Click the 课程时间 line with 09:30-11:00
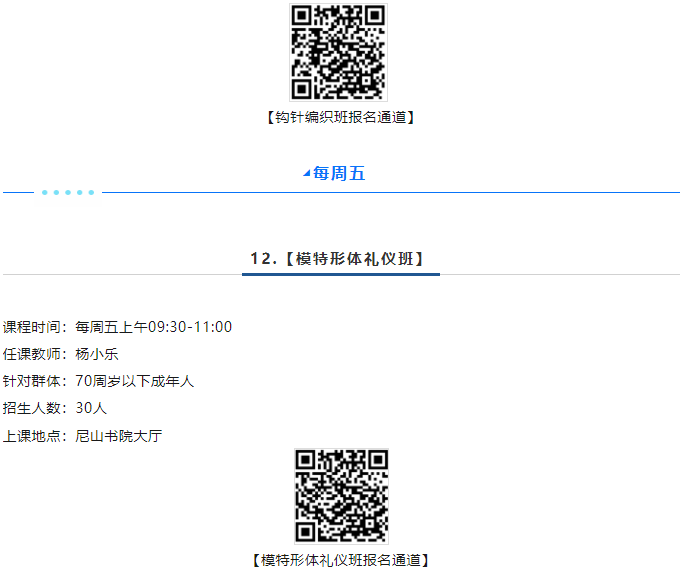The height and width of the screenshot is (575, 683). [118, 327]
